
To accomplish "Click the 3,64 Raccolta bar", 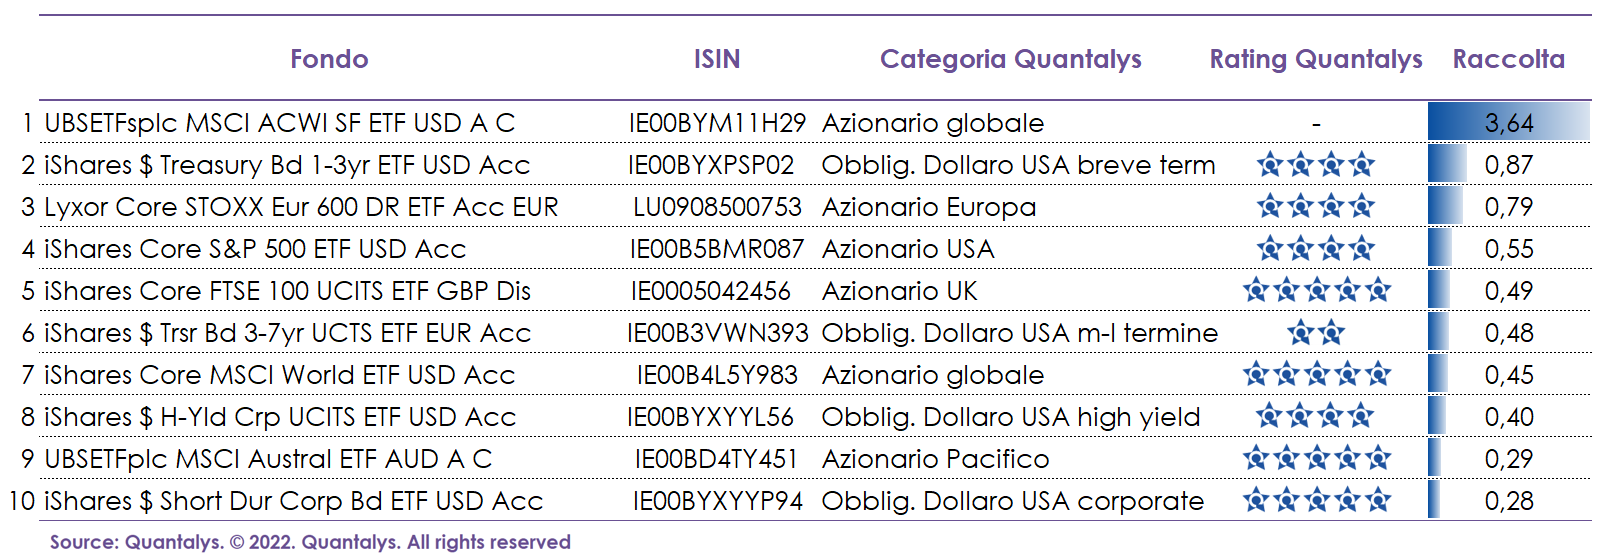I will (1508, 123).
